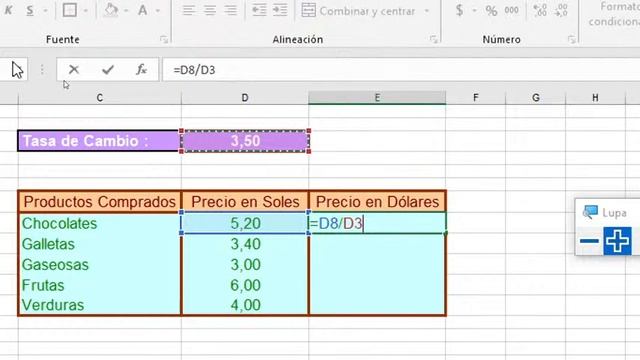Screen dimensions: 640x360
Task: Select column F header
Action: tap(476, 98)
